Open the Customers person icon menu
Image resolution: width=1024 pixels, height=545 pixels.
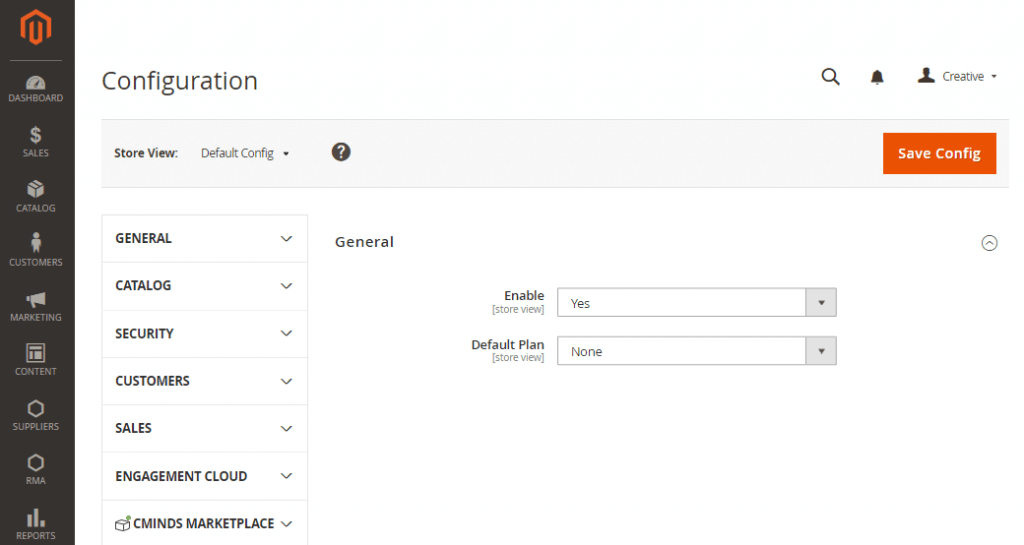[36, 250]
